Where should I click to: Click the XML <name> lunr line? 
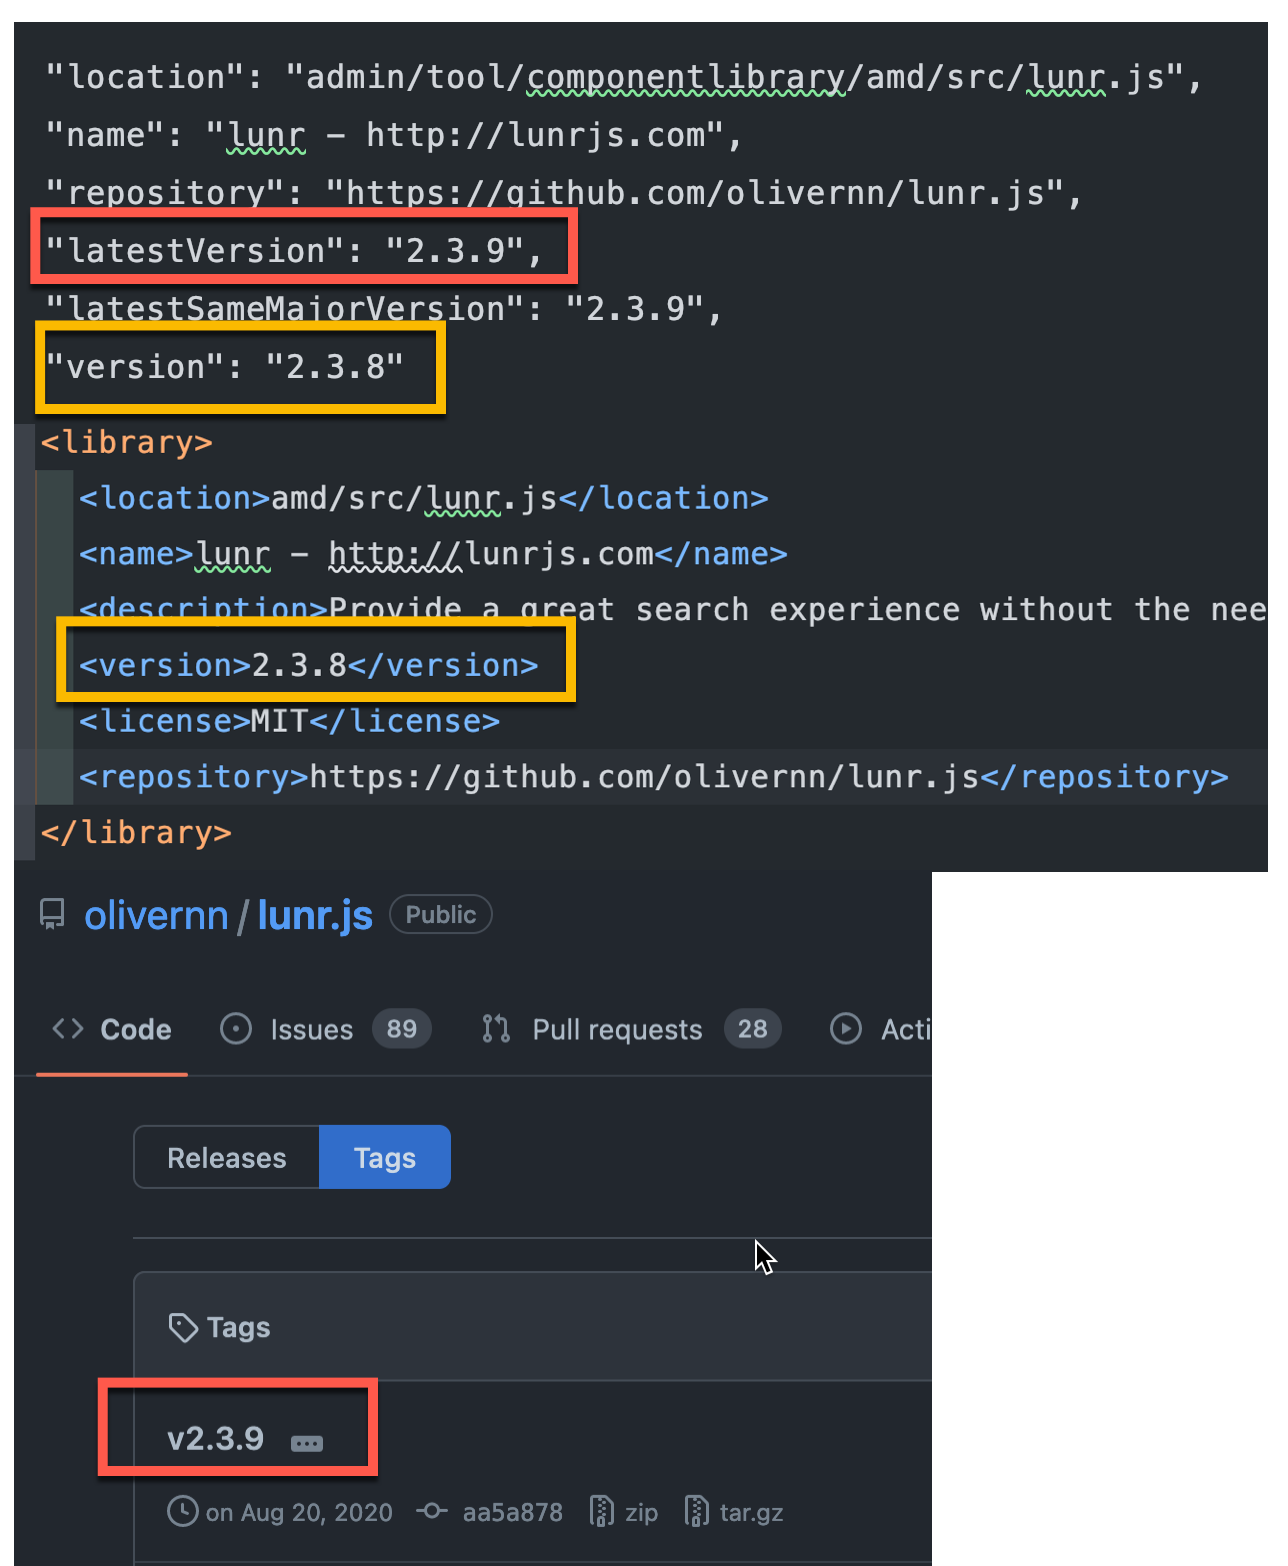433,553
